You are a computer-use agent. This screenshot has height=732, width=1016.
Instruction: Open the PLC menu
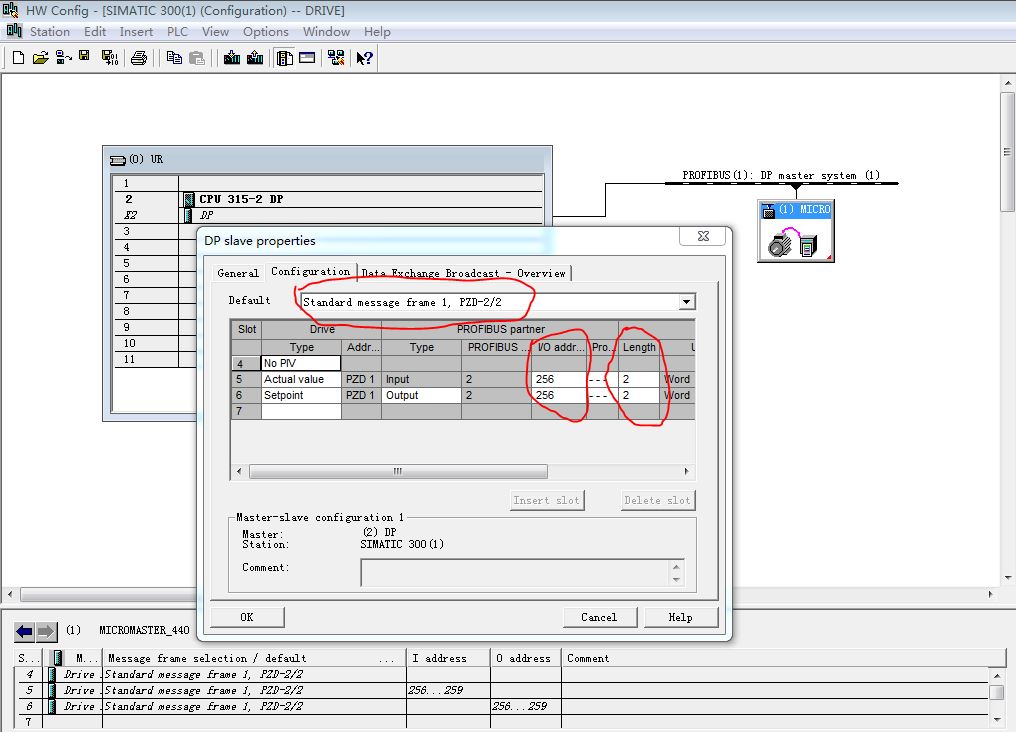click(x=177, y=32)
